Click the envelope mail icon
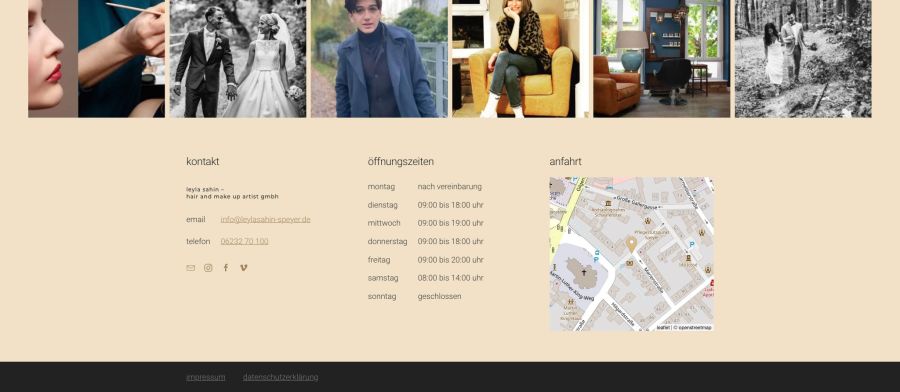This screenshot has height=392, width=900. (x=191, y=268)
